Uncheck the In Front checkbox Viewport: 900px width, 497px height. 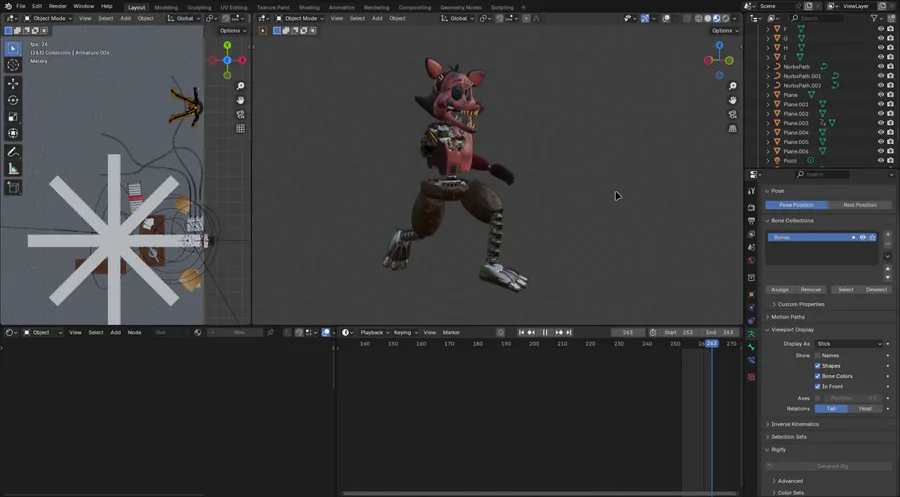817,387
